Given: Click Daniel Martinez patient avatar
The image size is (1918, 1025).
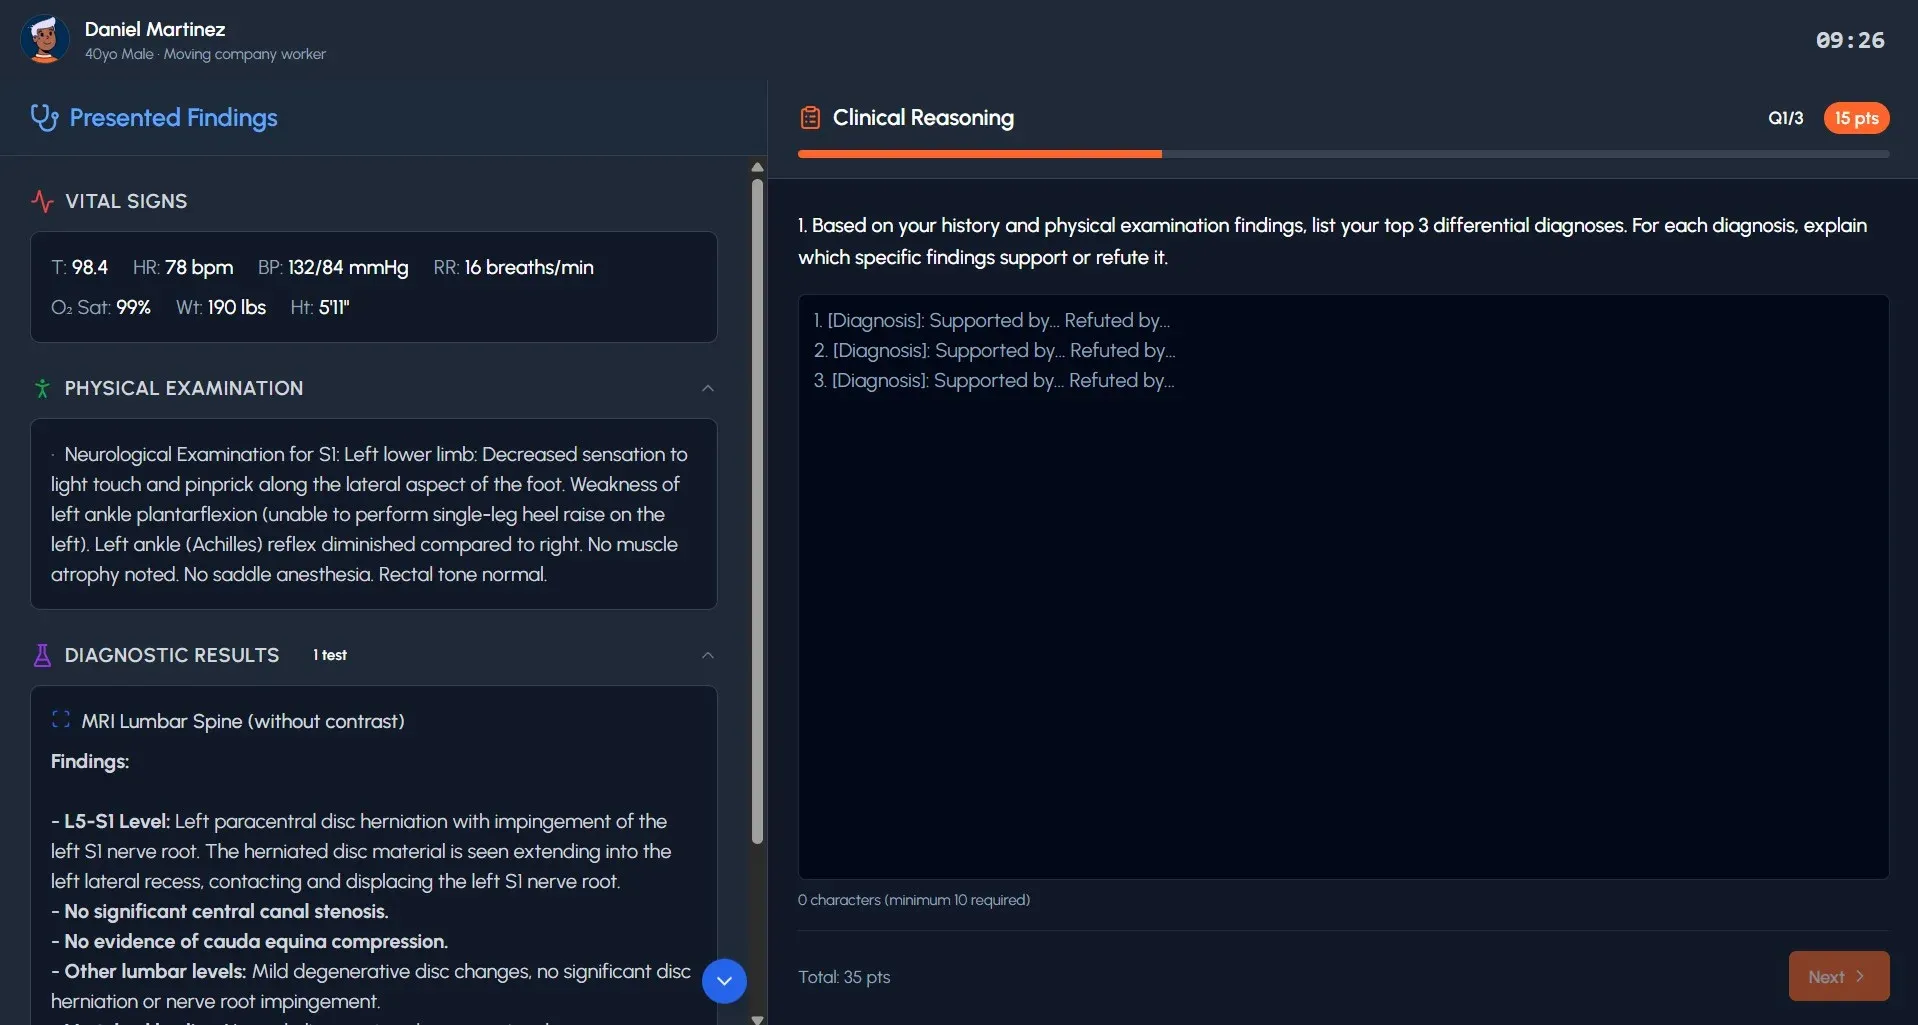Looking at the screenshot, I should 45,40.
